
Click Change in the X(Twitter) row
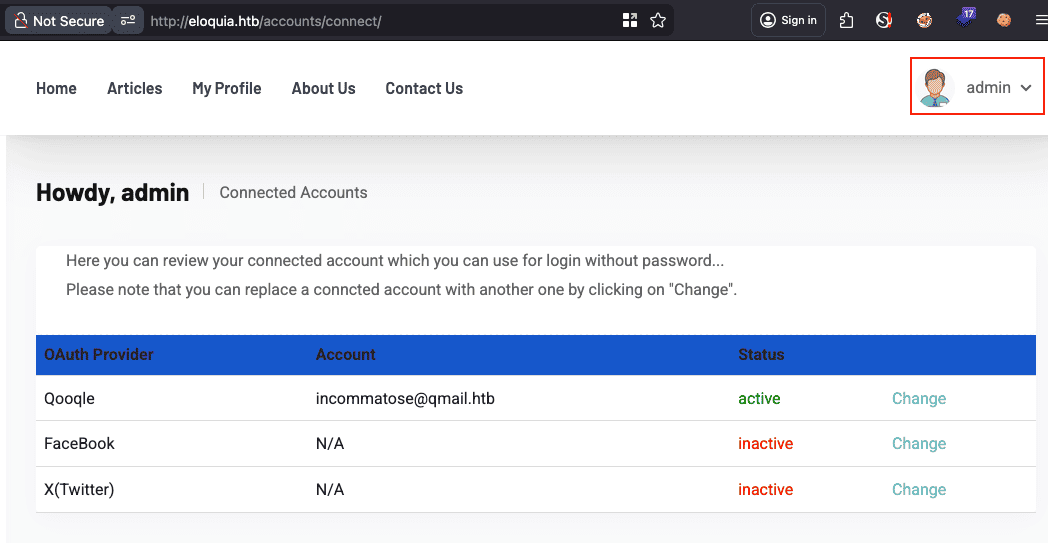click(919, 490)
